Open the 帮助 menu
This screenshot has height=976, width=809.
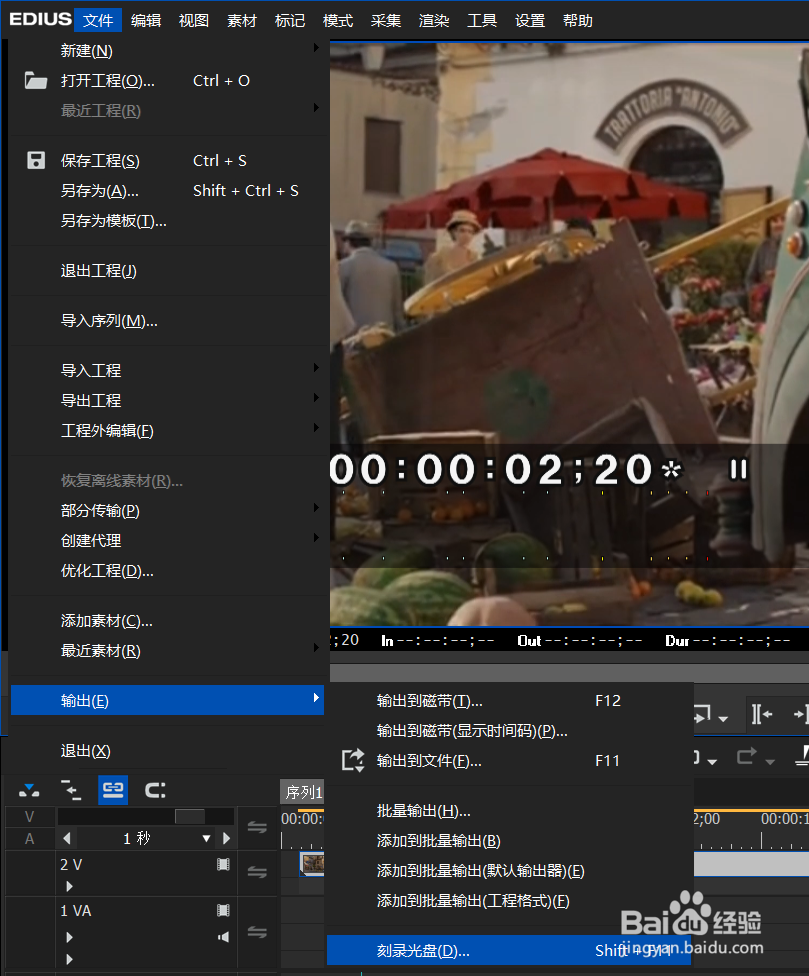[x=578, y=21]
